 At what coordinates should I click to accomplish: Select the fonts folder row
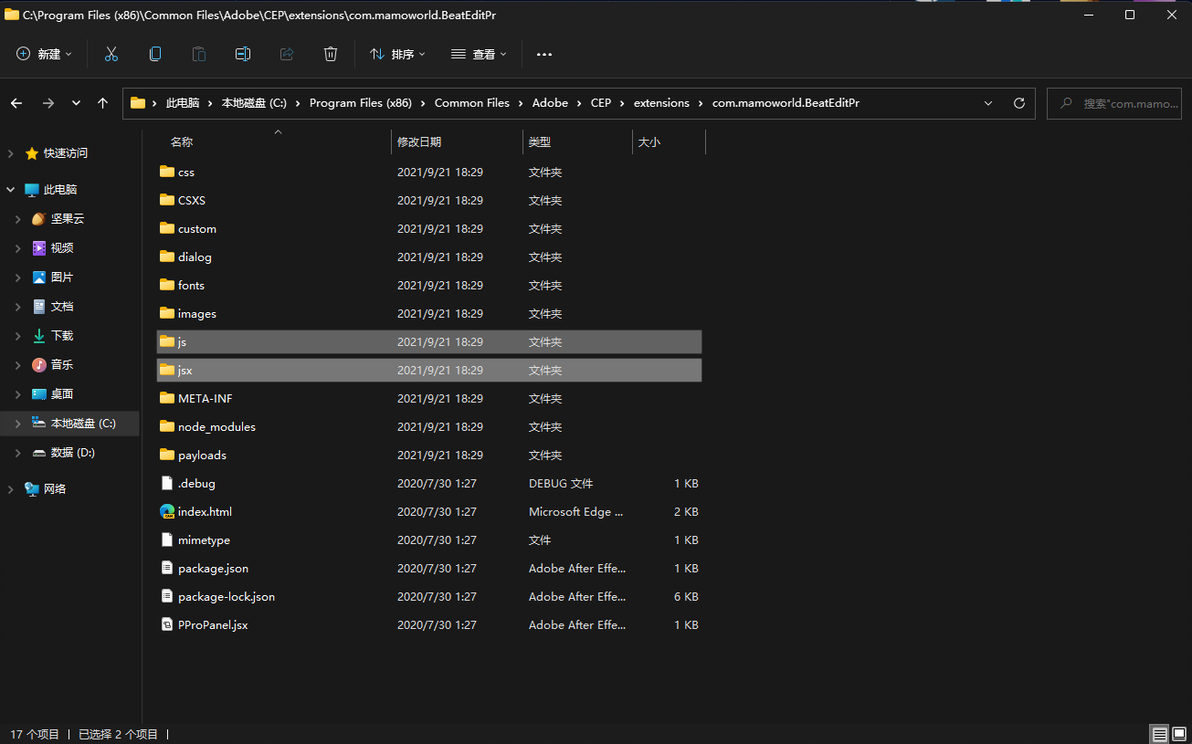(x=430, y=285)
